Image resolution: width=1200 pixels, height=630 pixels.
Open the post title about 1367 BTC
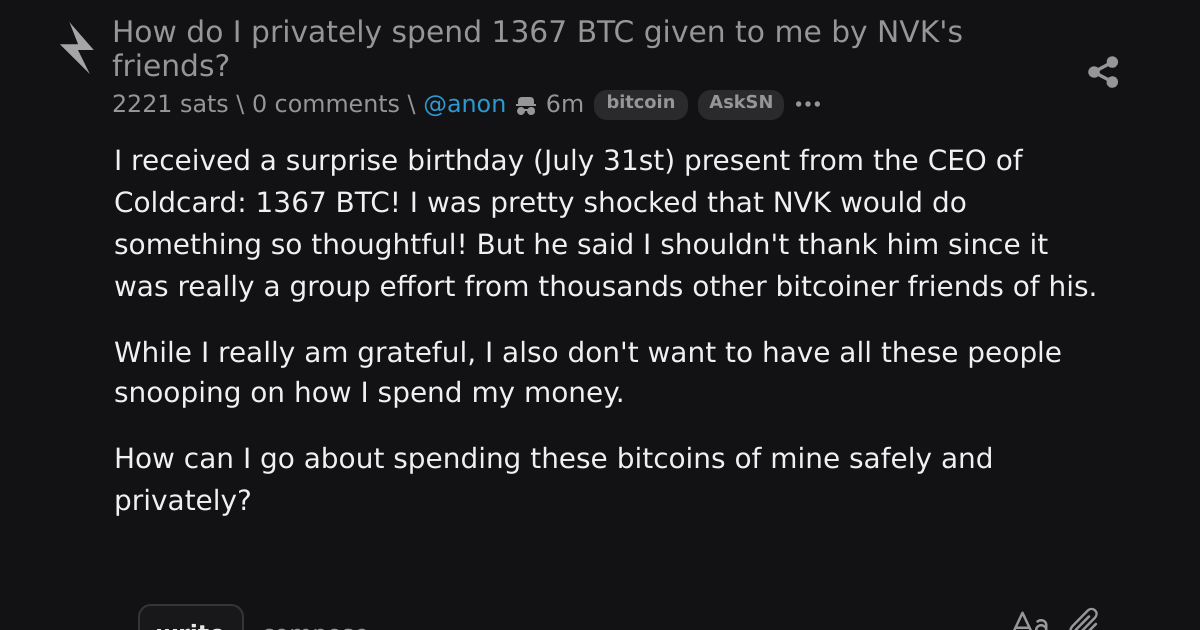click(x=537, y=49)
